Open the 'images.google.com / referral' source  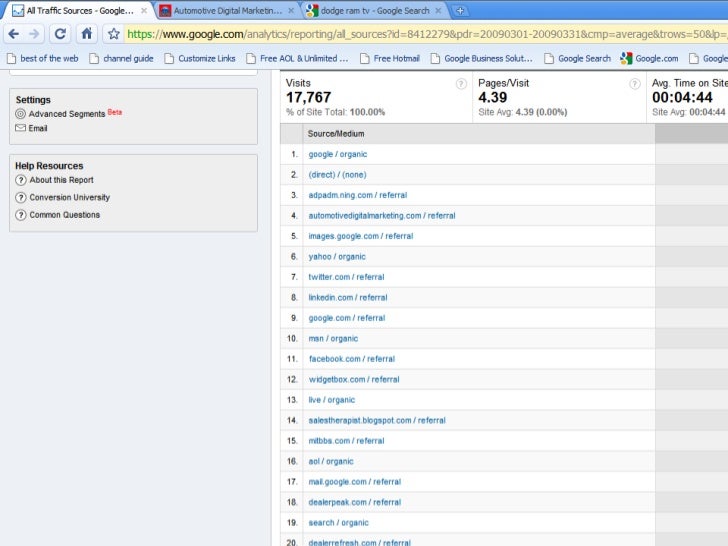361,236
